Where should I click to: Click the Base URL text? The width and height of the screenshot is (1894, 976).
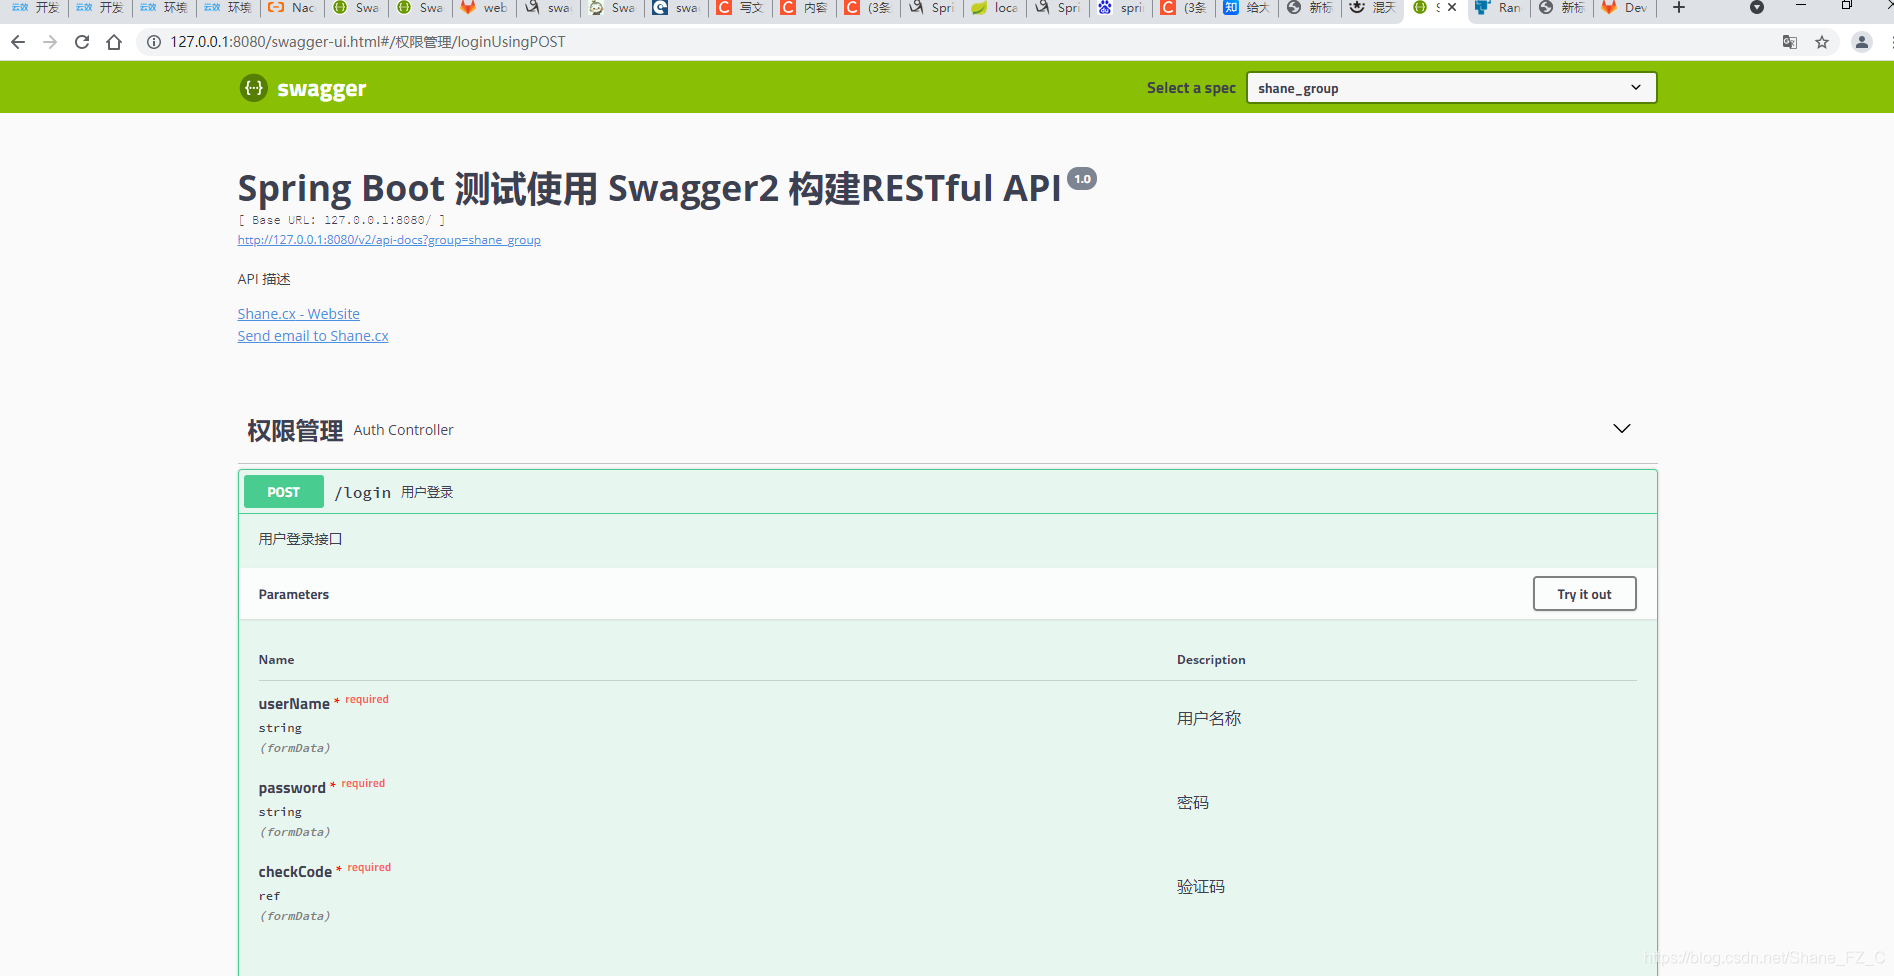point(342,220)
